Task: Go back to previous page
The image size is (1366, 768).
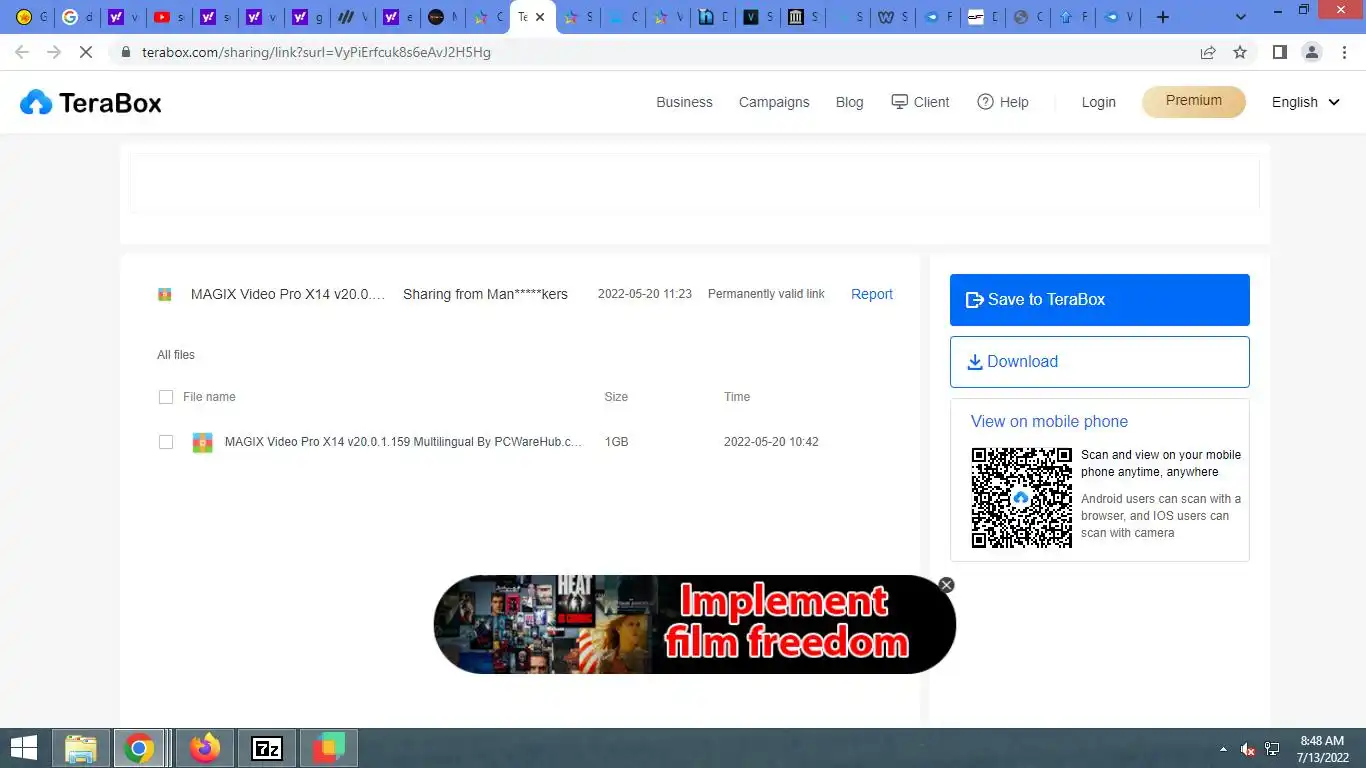Action: pyautogui.click(x=22, y=52)
